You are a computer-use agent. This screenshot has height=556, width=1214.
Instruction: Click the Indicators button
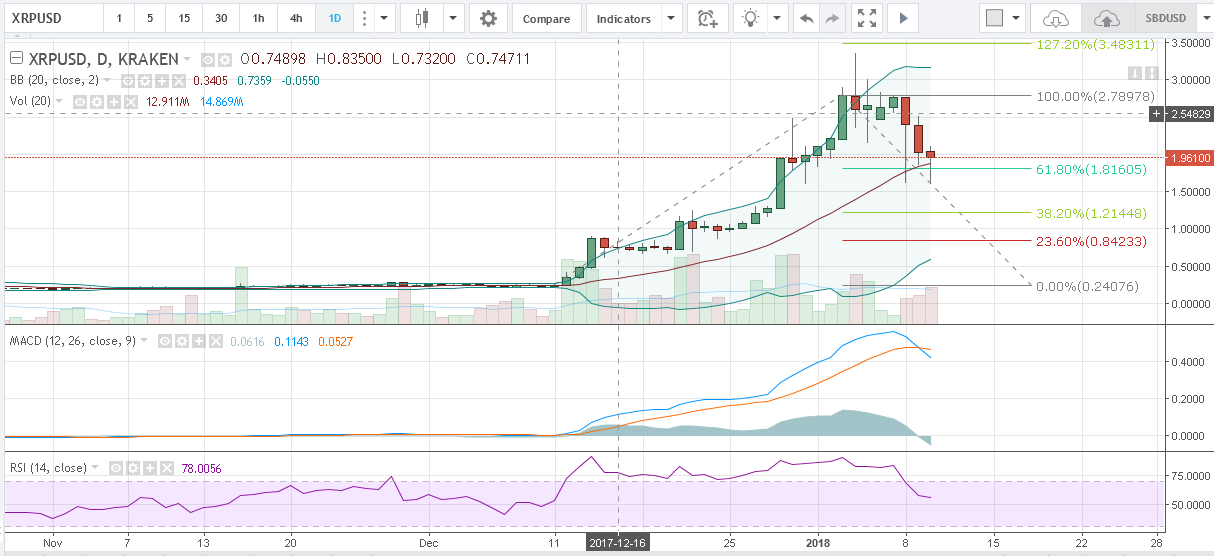[623, 18]
